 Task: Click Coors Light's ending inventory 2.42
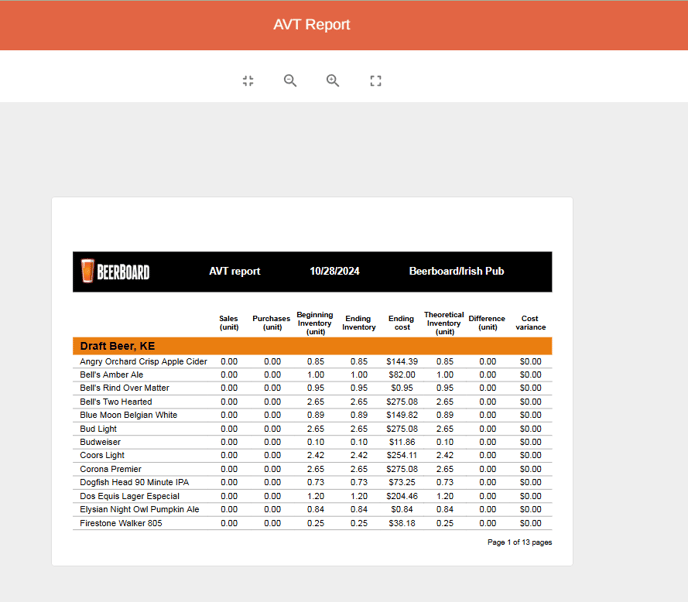point(359,455)
